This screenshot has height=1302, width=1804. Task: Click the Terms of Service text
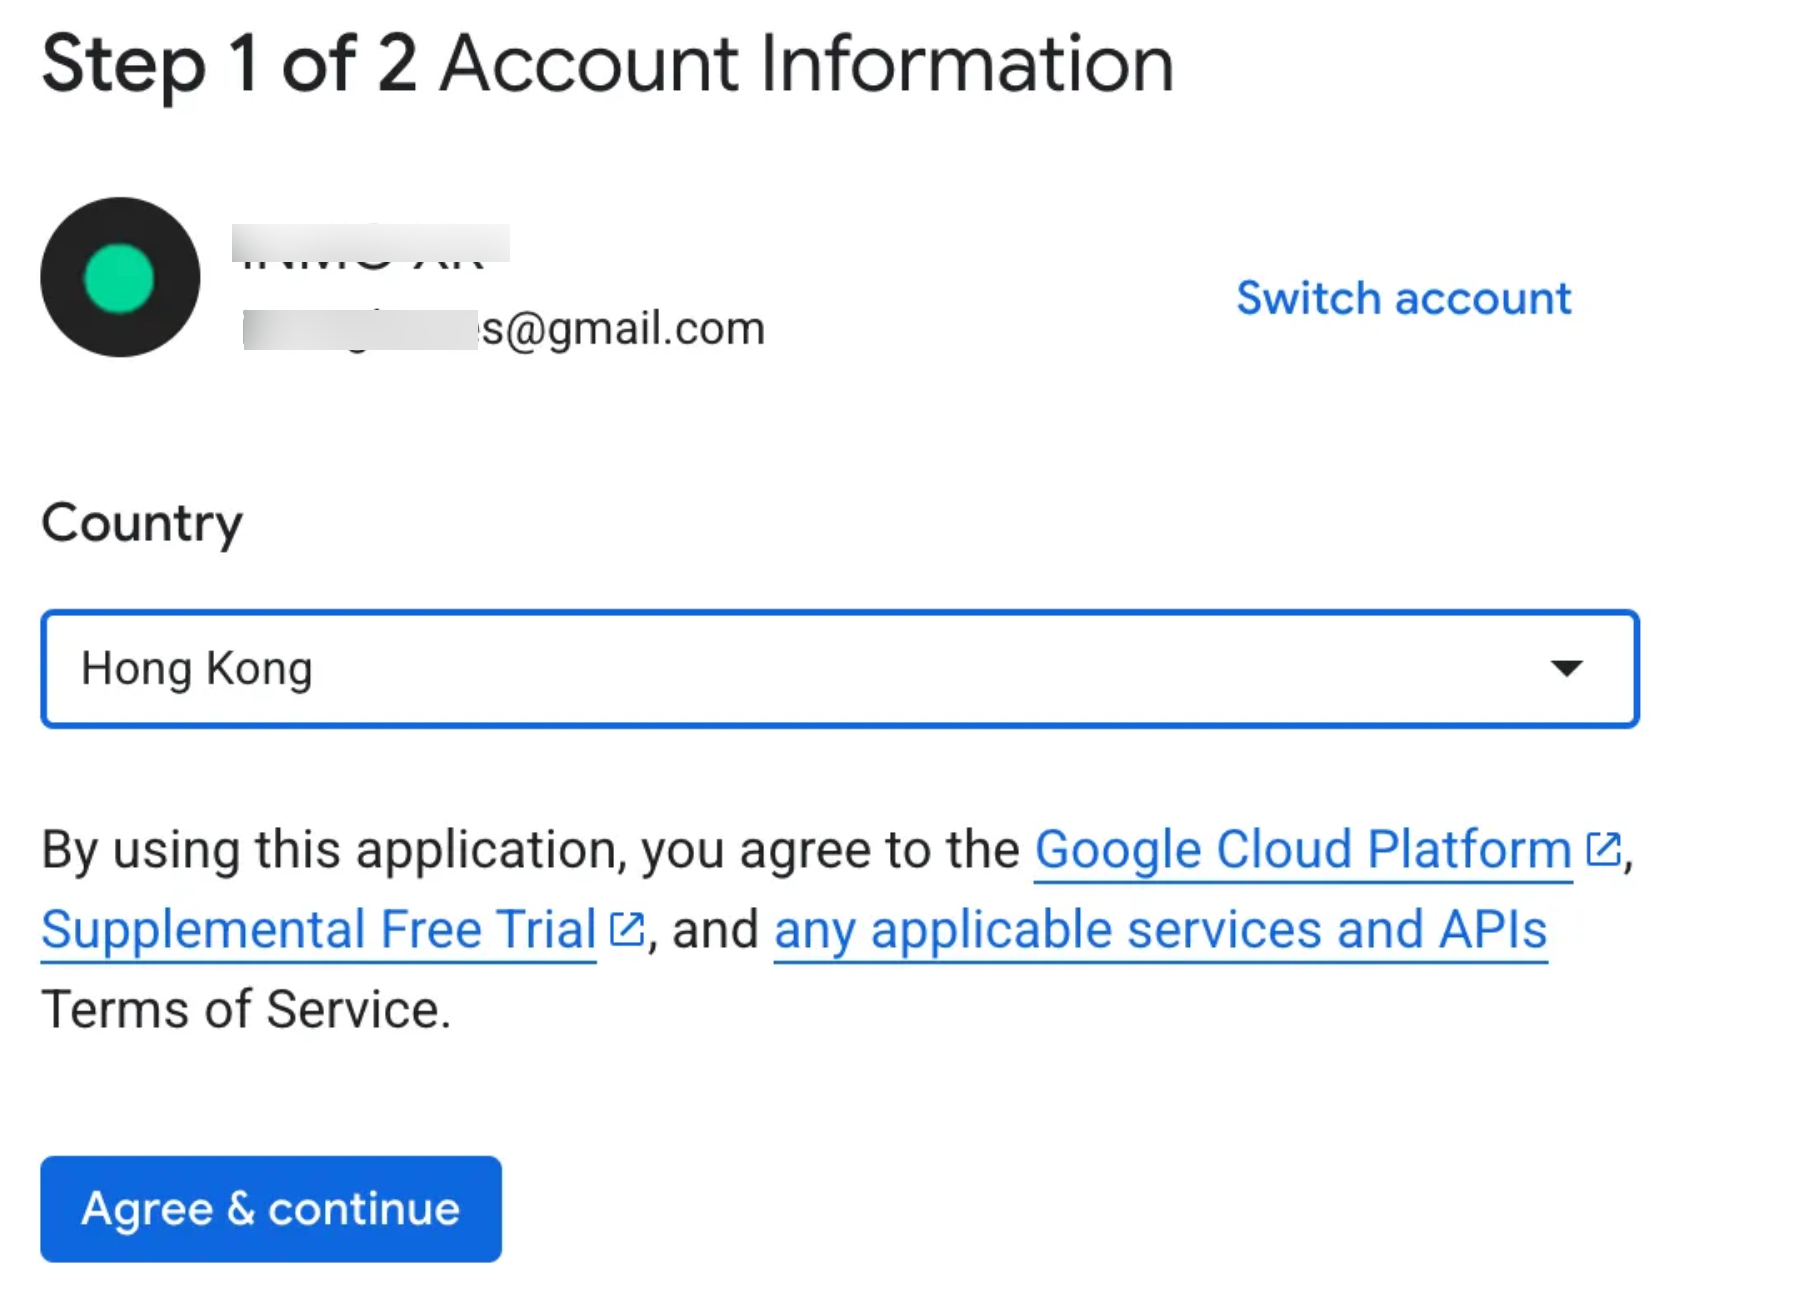coord(246,1009)
